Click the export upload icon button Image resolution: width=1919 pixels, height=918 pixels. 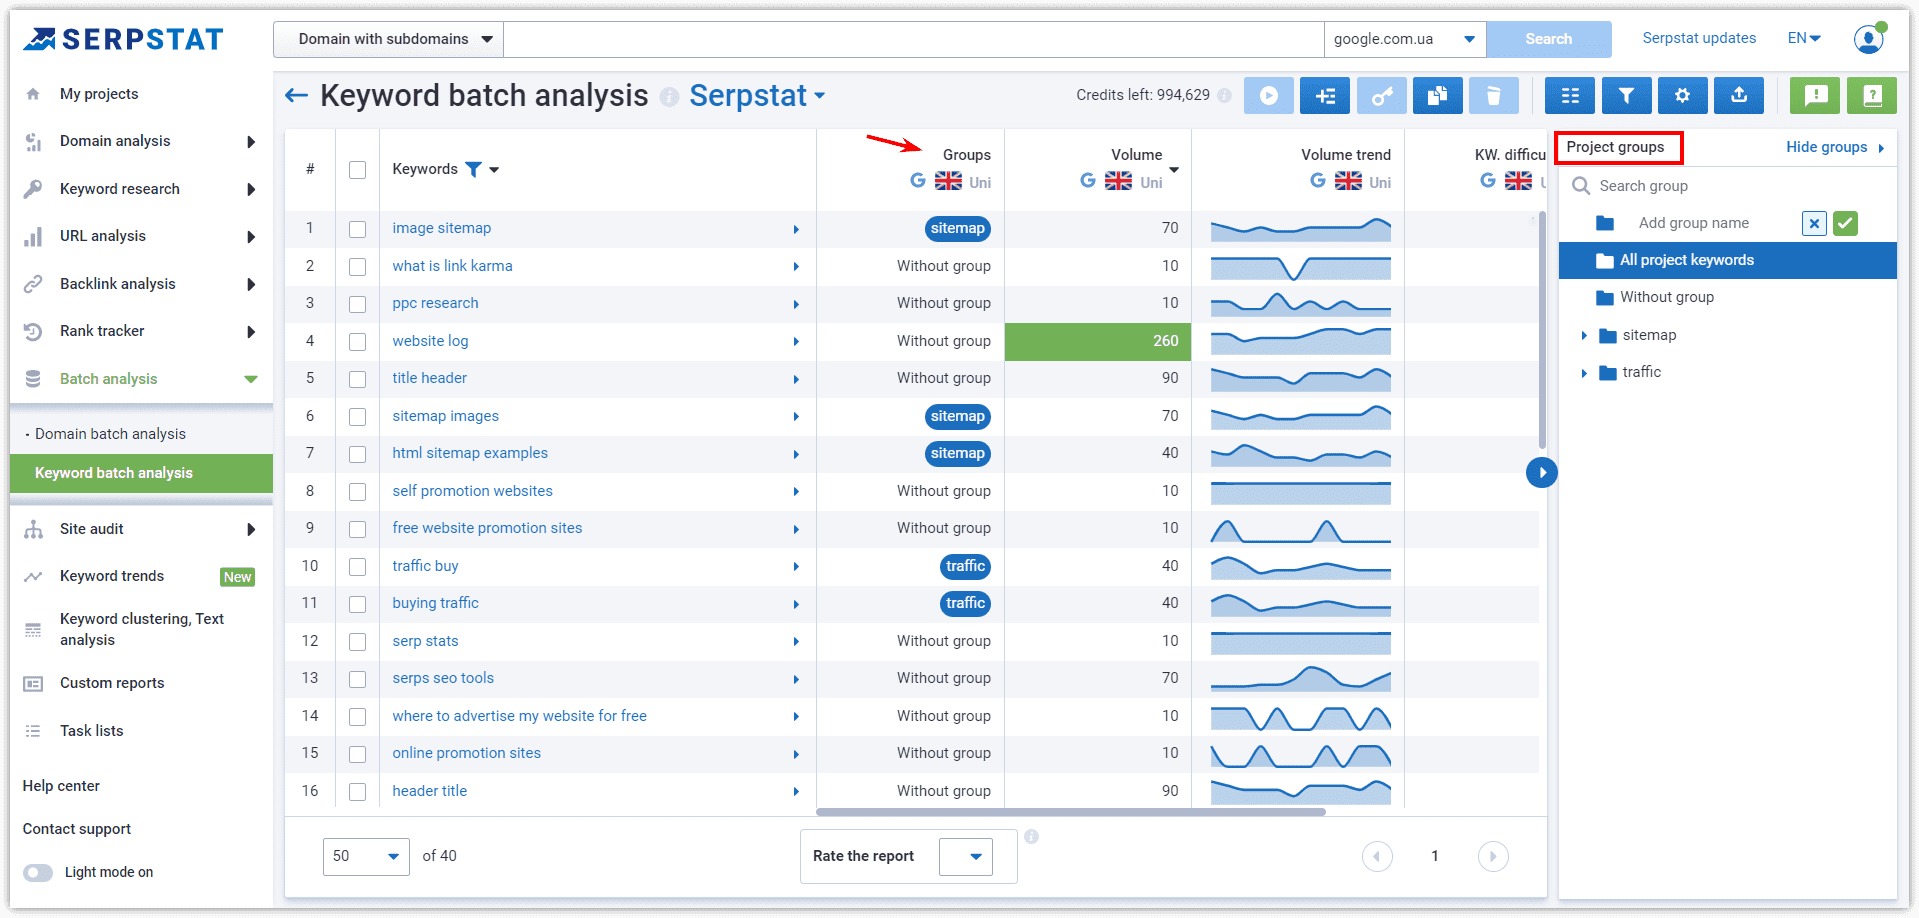(x=1739, y=96)
